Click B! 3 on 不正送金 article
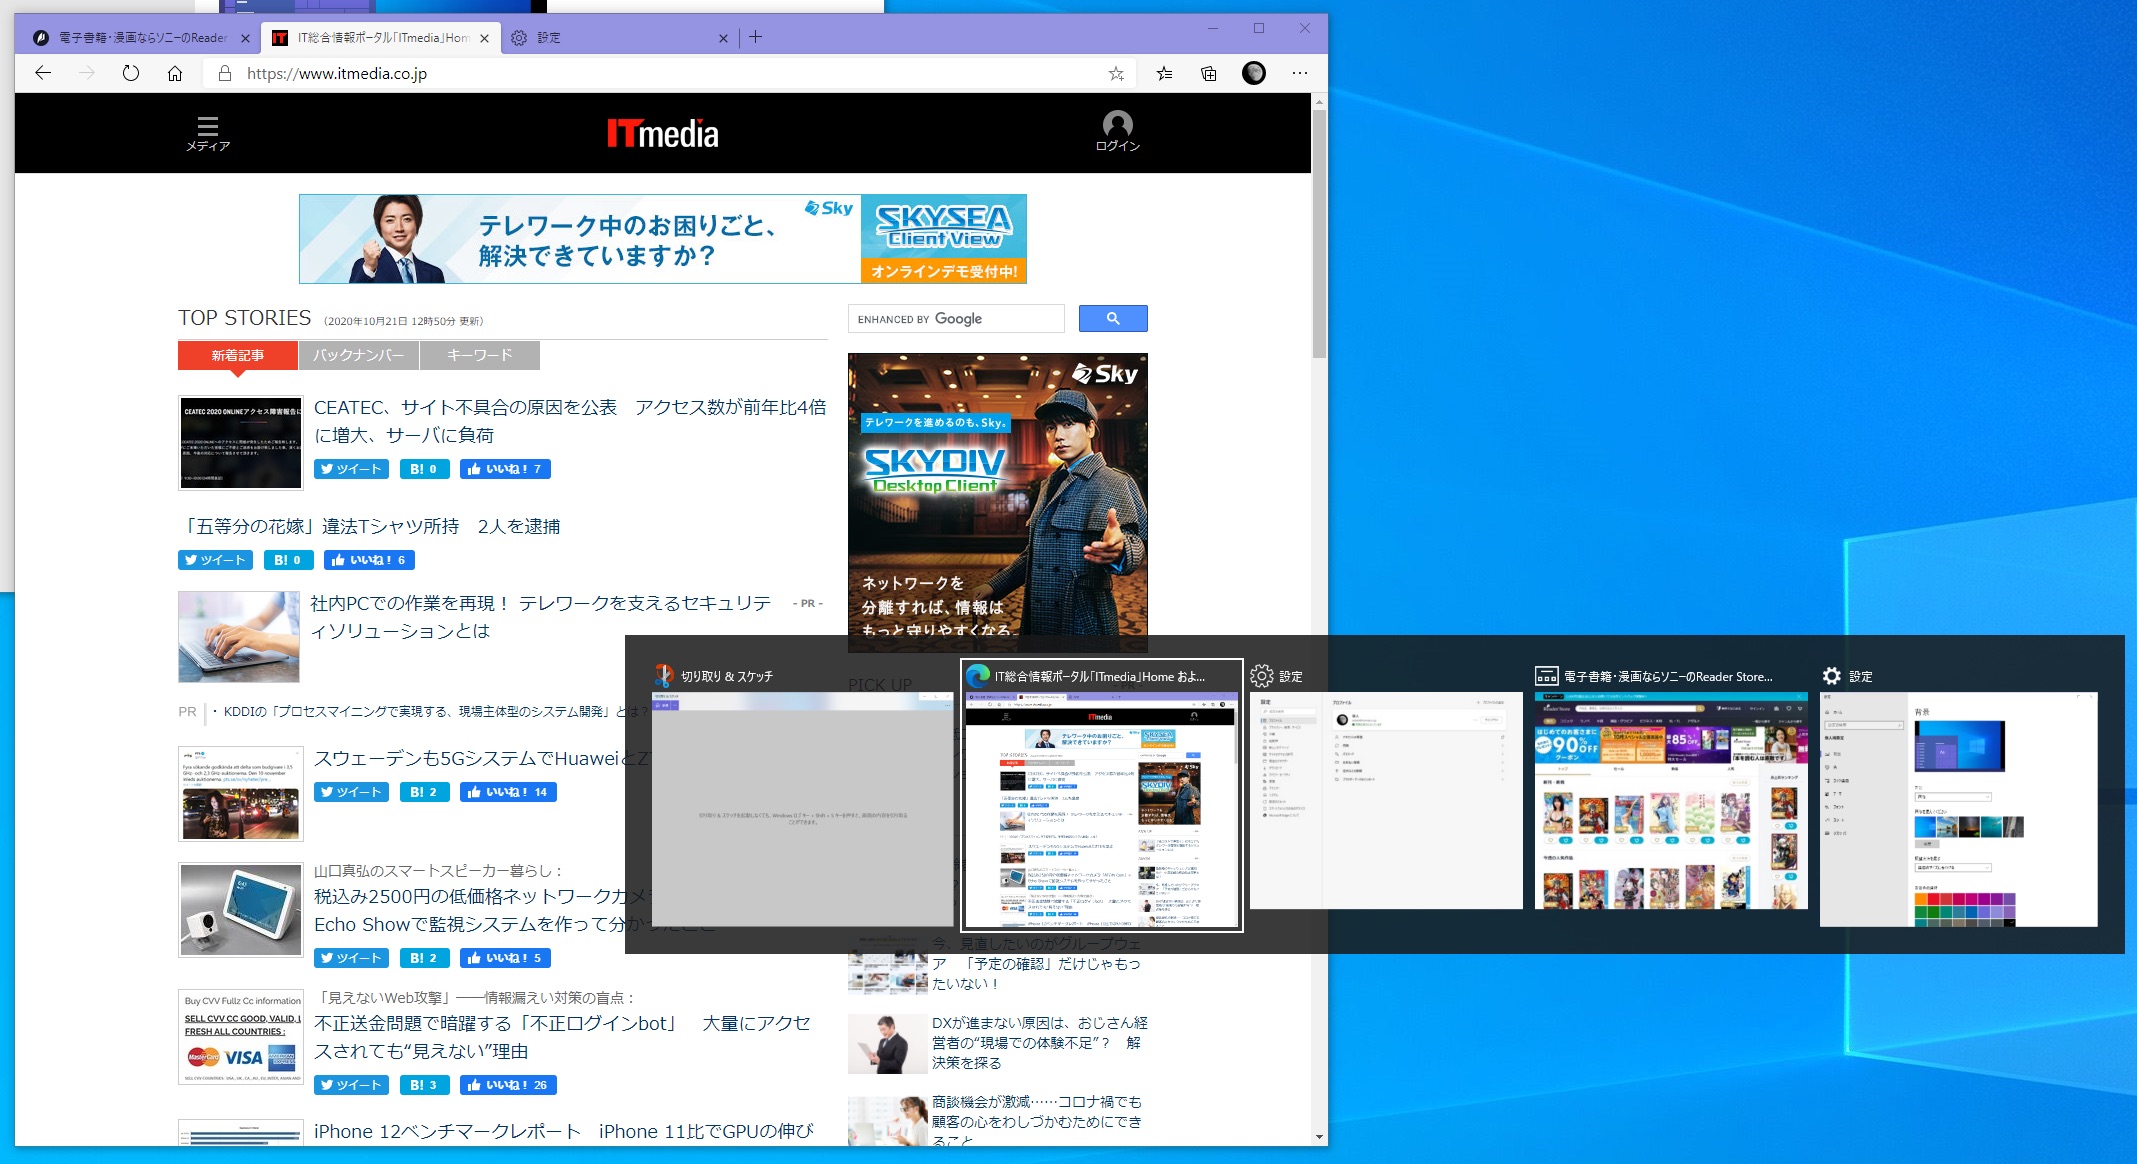 [424, 1085]
